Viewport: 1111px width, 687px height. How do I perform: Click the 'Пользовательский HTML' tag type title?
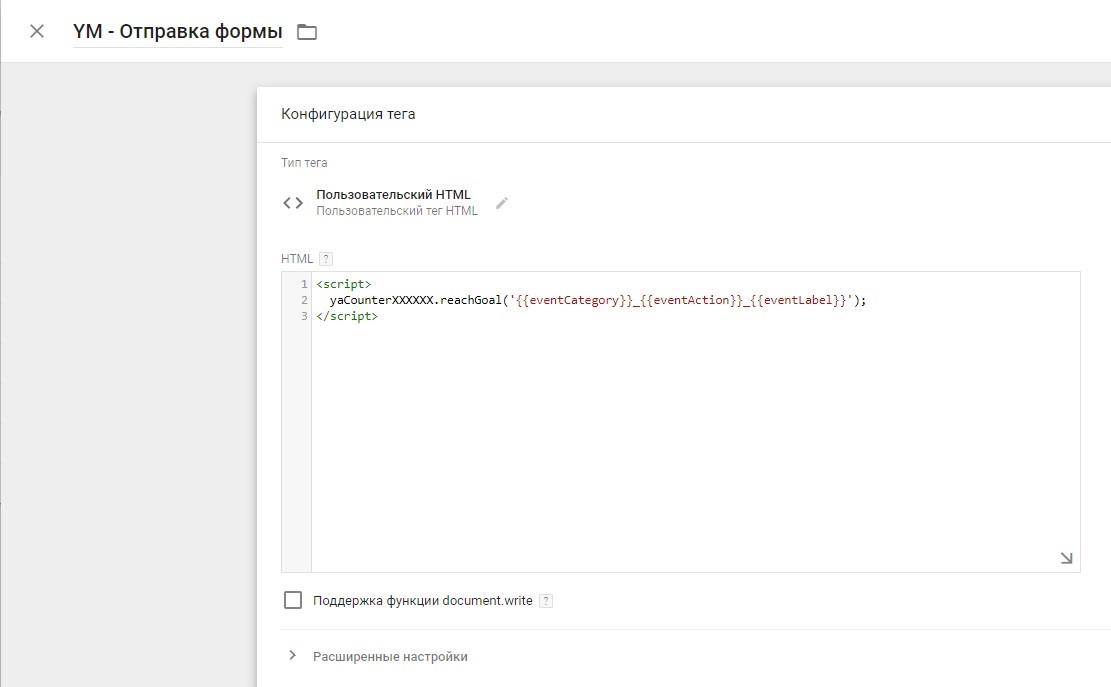point(393,195)
